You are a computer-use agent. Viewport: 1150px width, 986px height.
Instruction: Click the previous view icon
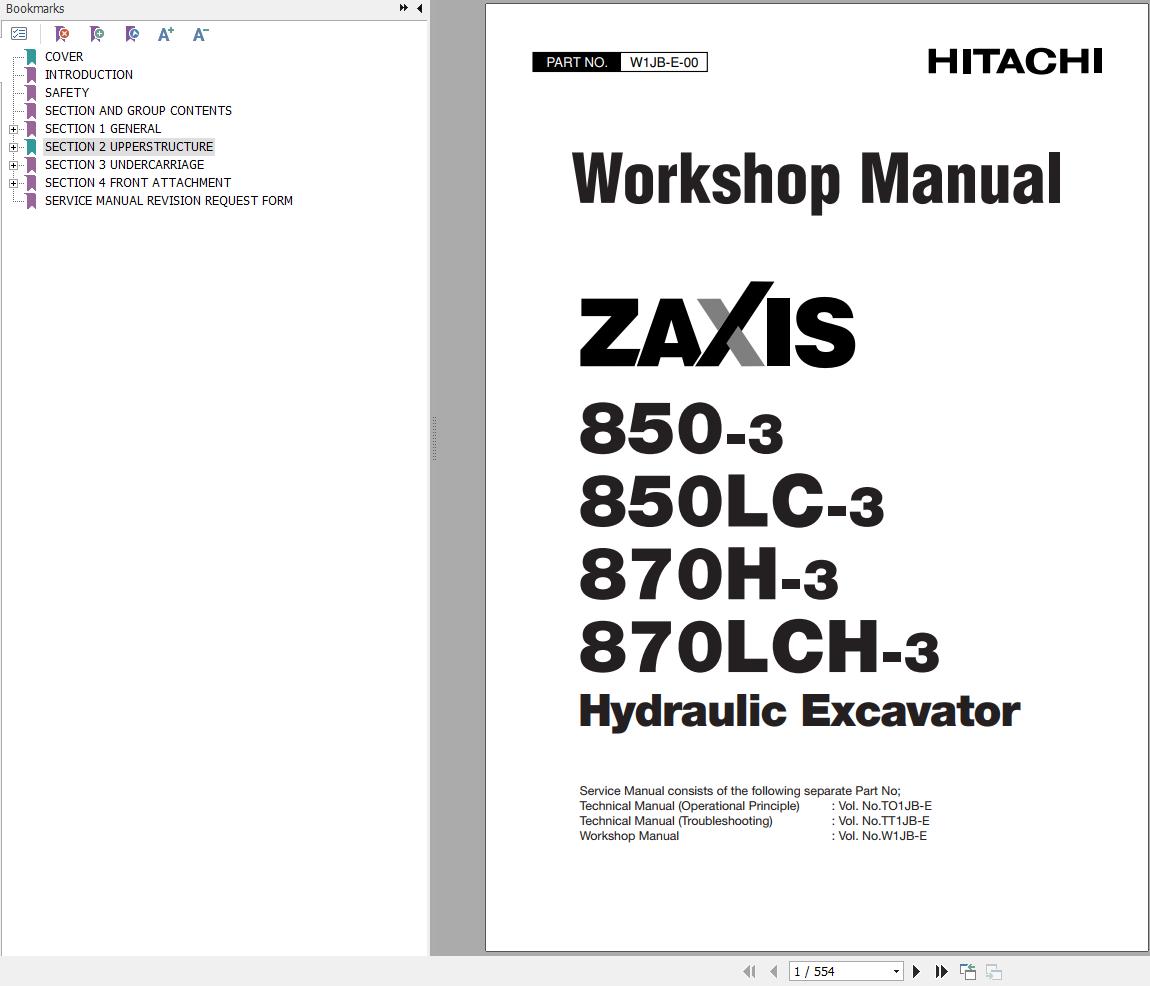[968, 971]
